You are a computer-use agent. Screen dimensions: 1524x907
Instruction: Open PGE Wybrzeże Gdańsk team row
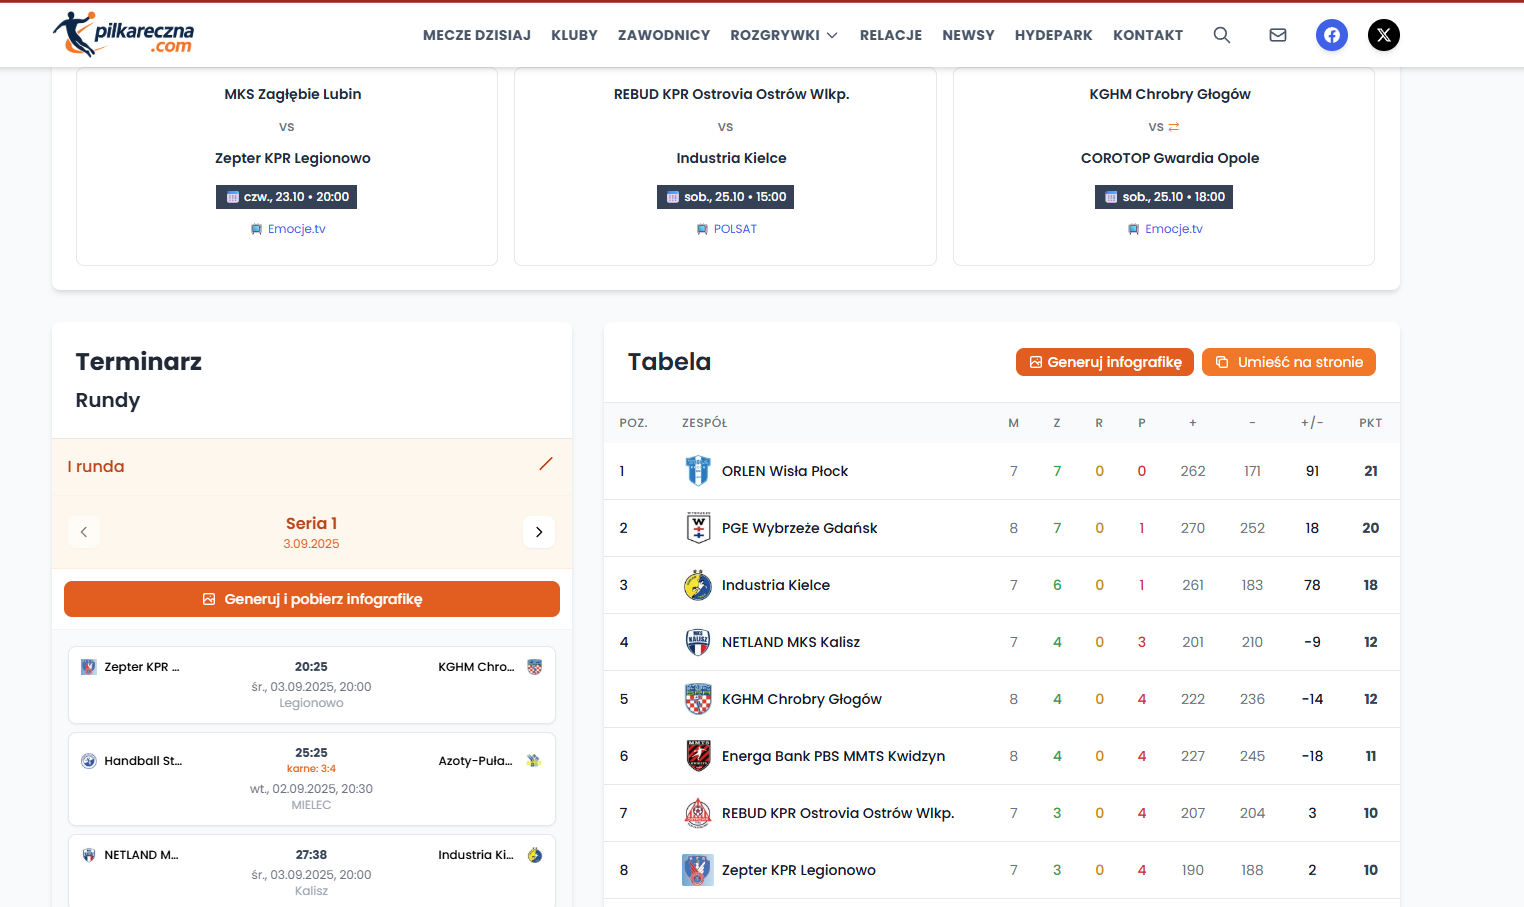click(x=799, y=528)
